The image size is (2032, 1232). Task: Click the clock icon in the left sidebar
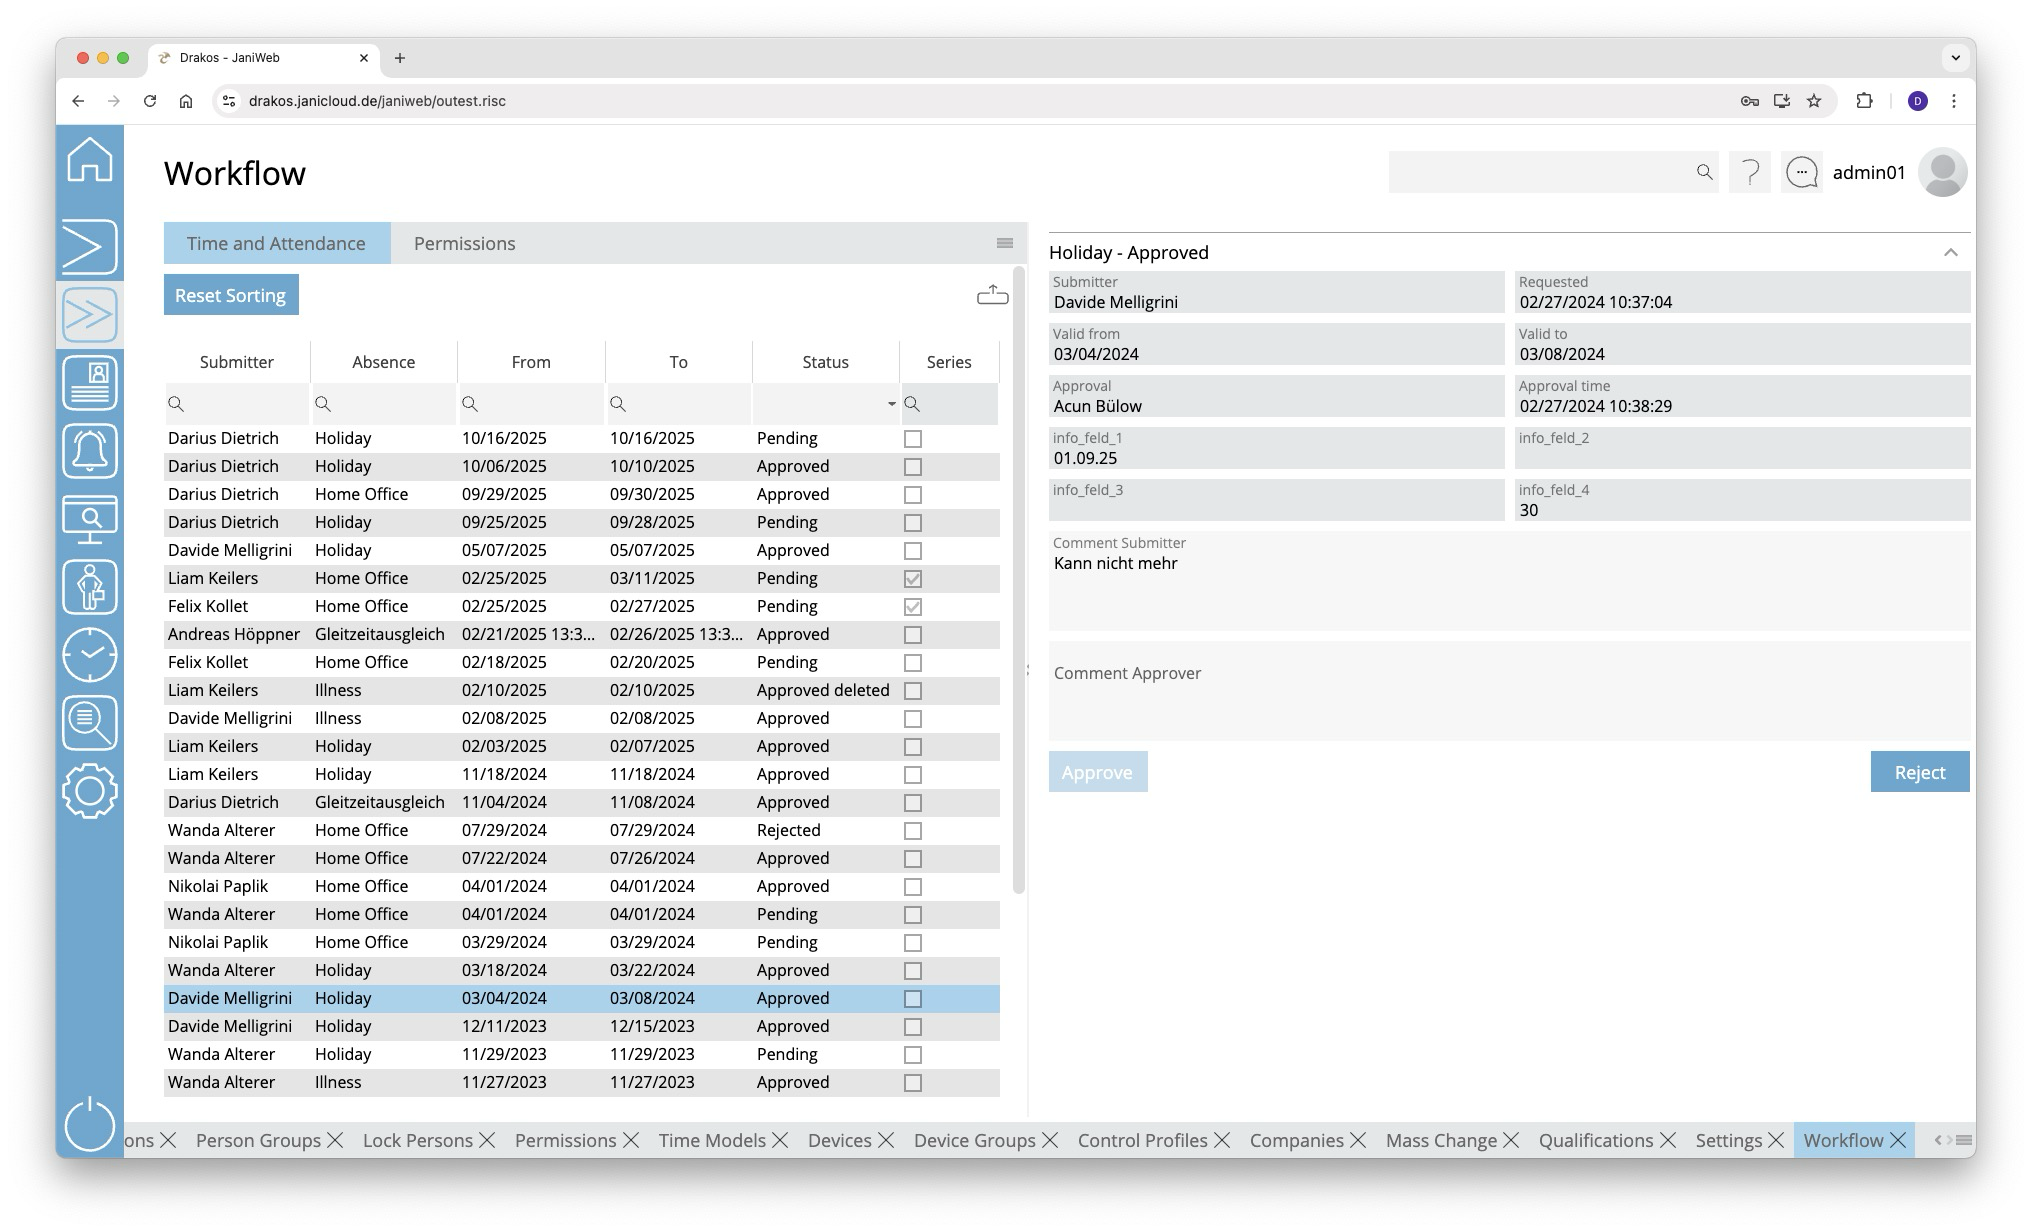(x=90, y=655)
